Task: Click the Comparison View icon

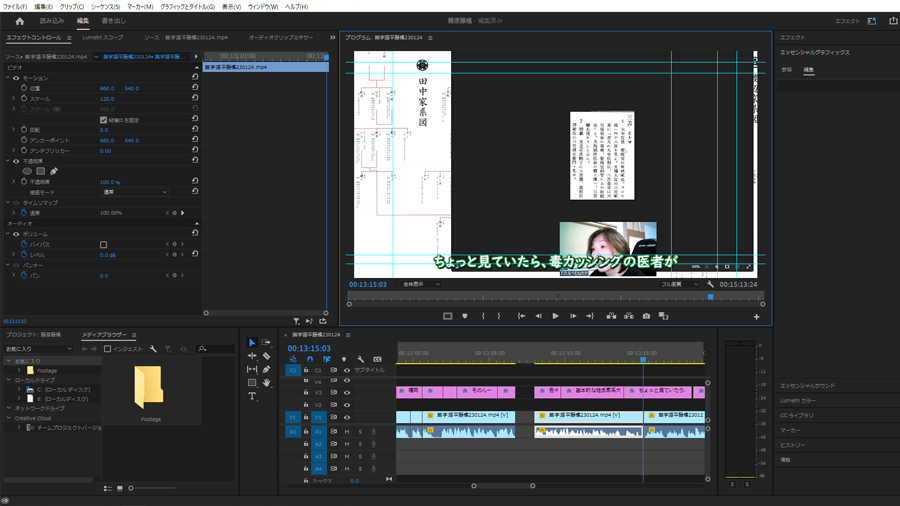Action: tap(664, 316)
